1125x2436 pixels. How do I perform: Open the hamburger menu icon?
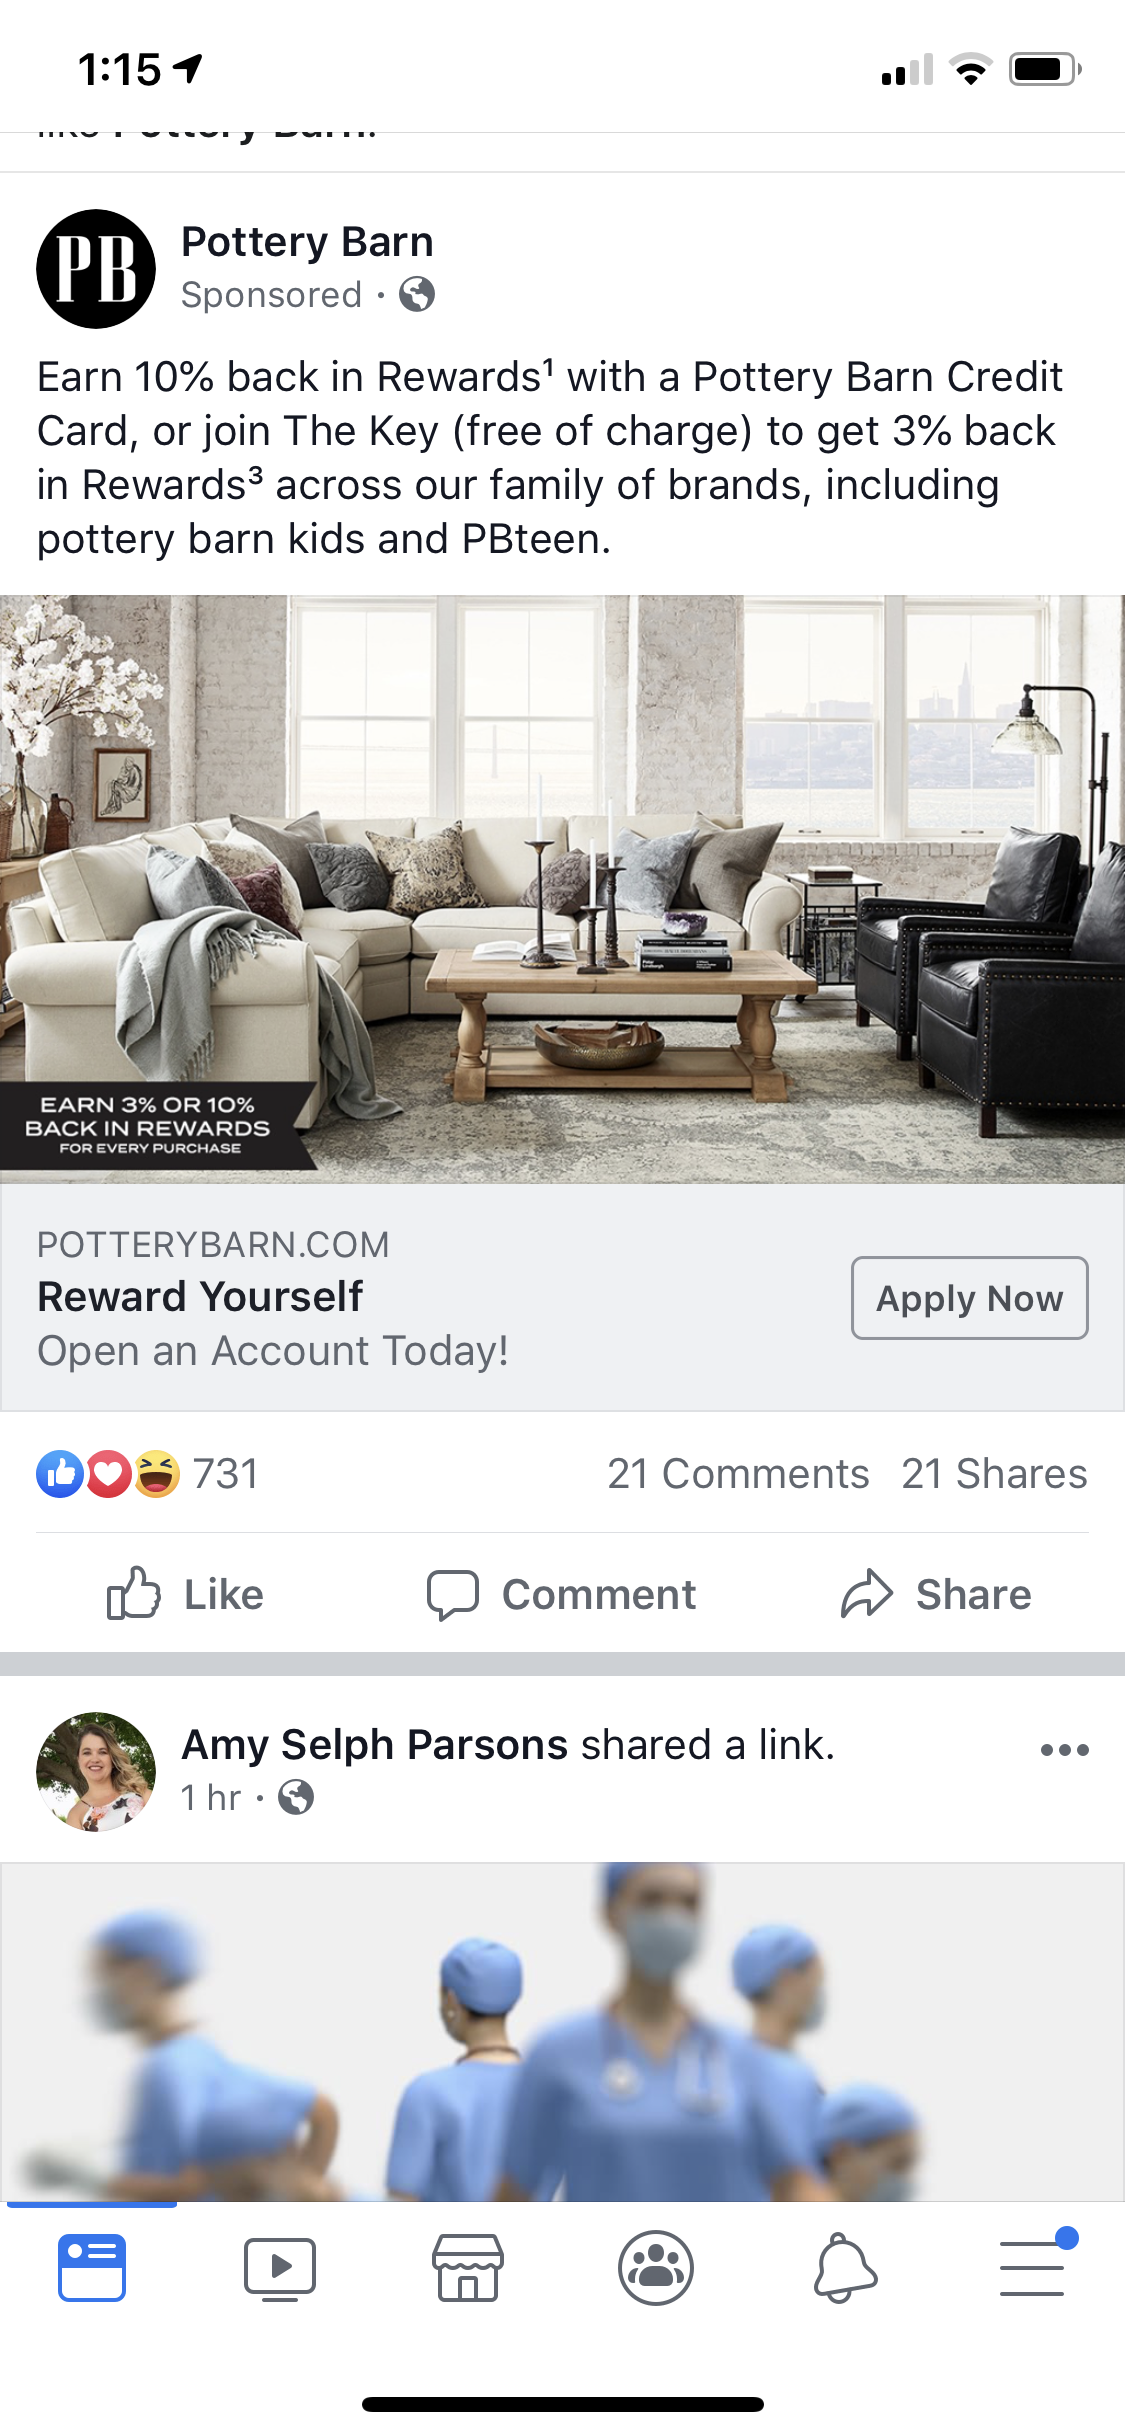[1034, 2265]
